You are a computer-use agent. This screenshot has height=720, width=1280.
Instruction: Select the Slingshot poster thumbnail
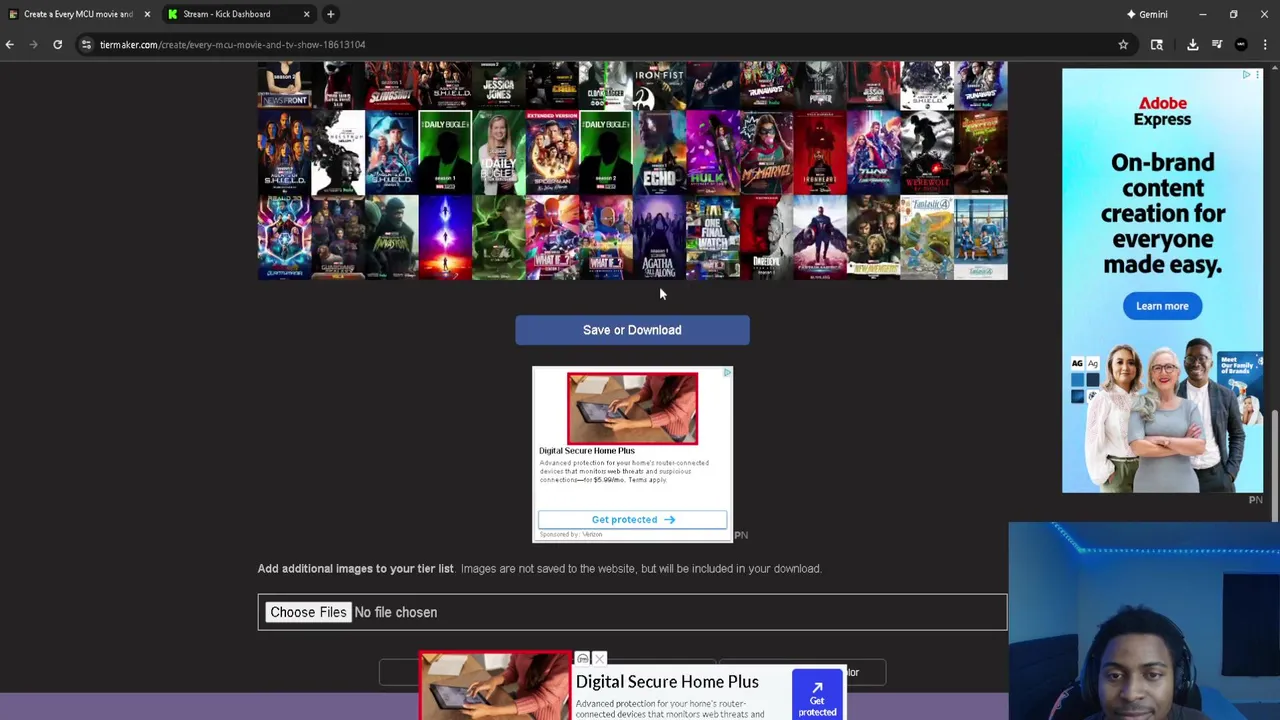coord(391,85)
